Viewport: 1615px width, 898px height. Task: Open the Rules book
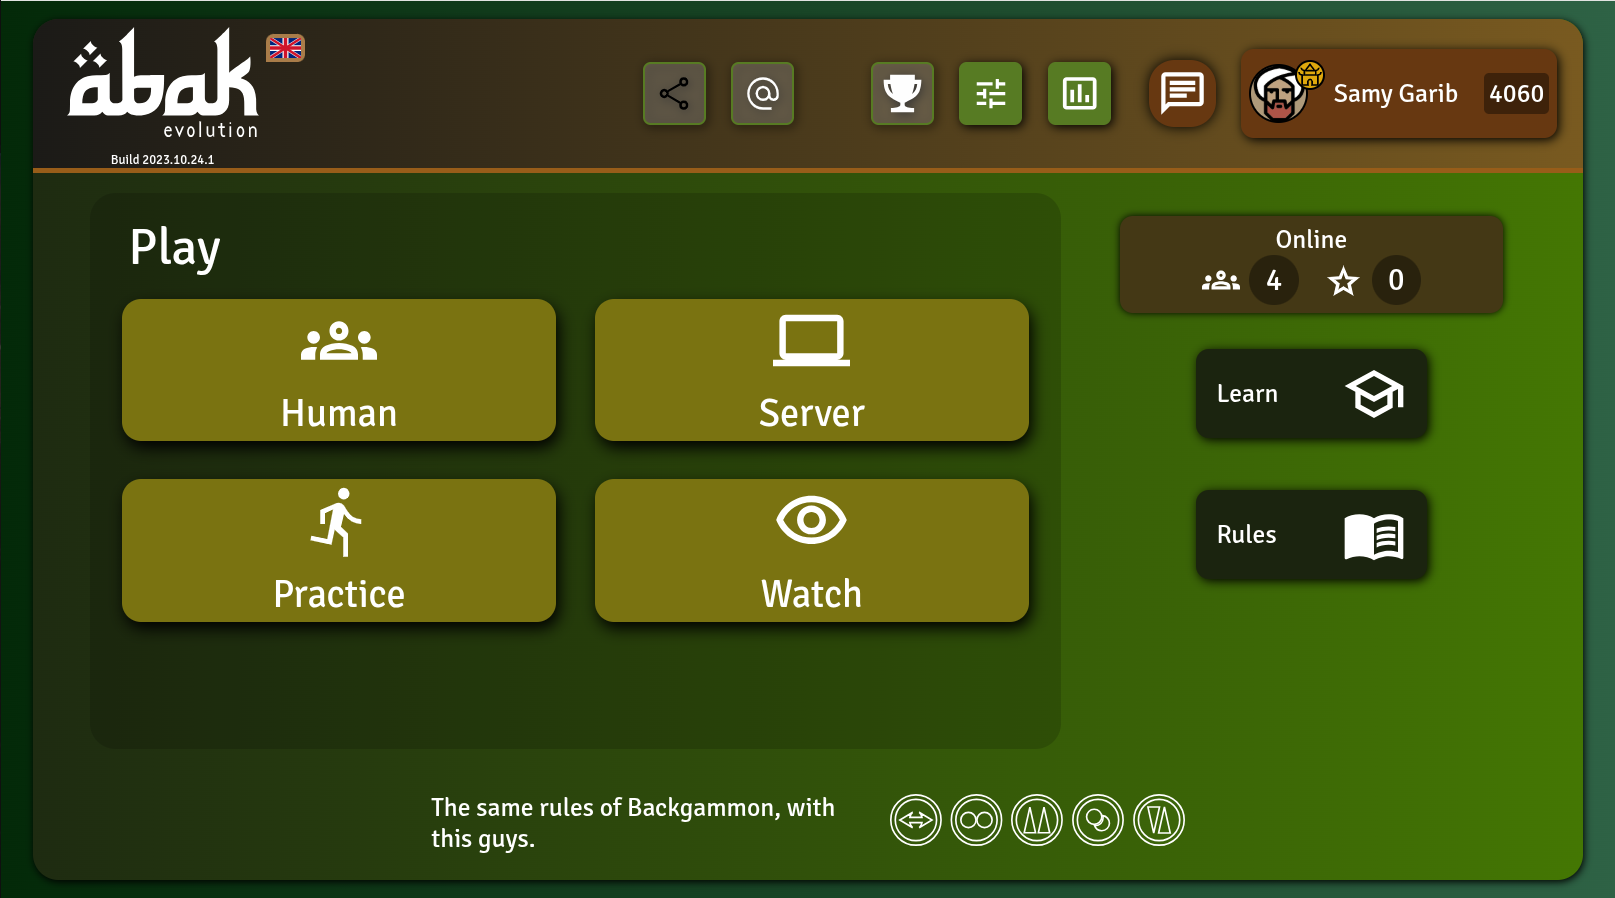coord(1312,535)
